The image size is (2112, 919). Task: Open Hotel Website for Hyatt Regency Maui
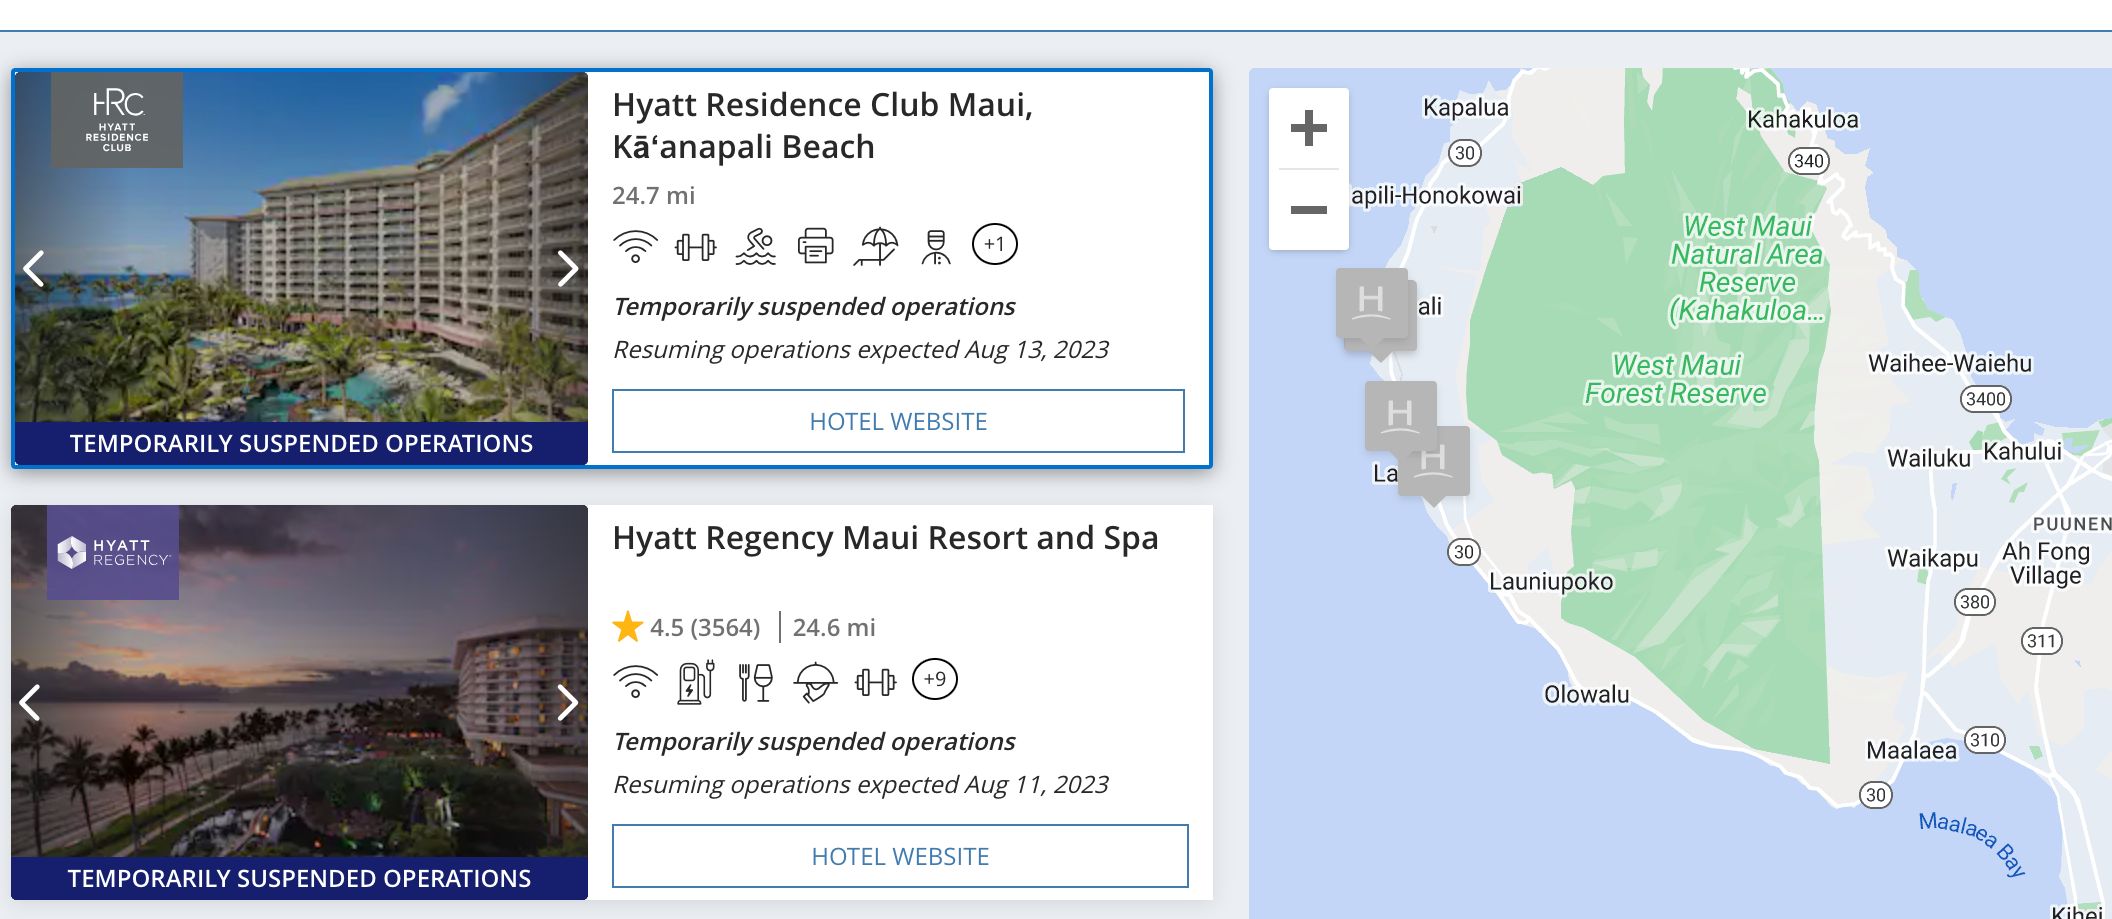coord(899,856)
